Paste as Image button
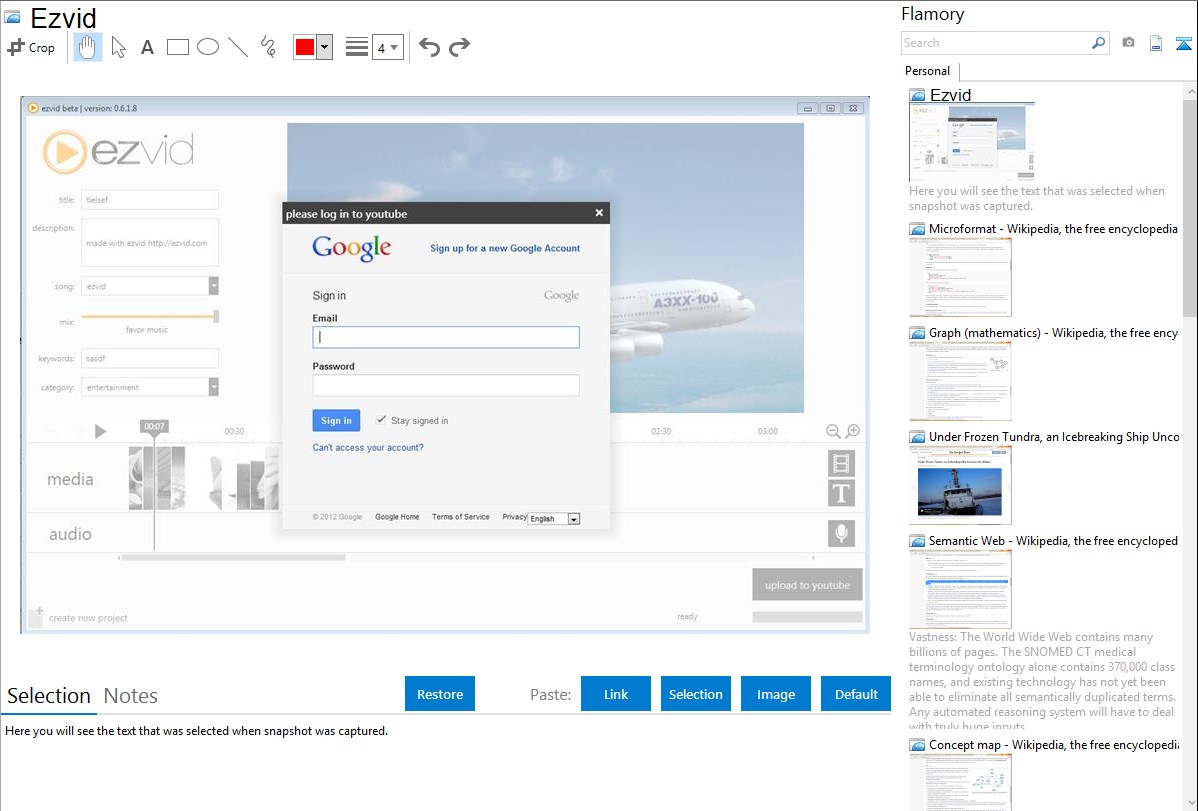The height and width of the screenshot is (811, 1198). tap(776, 694)
